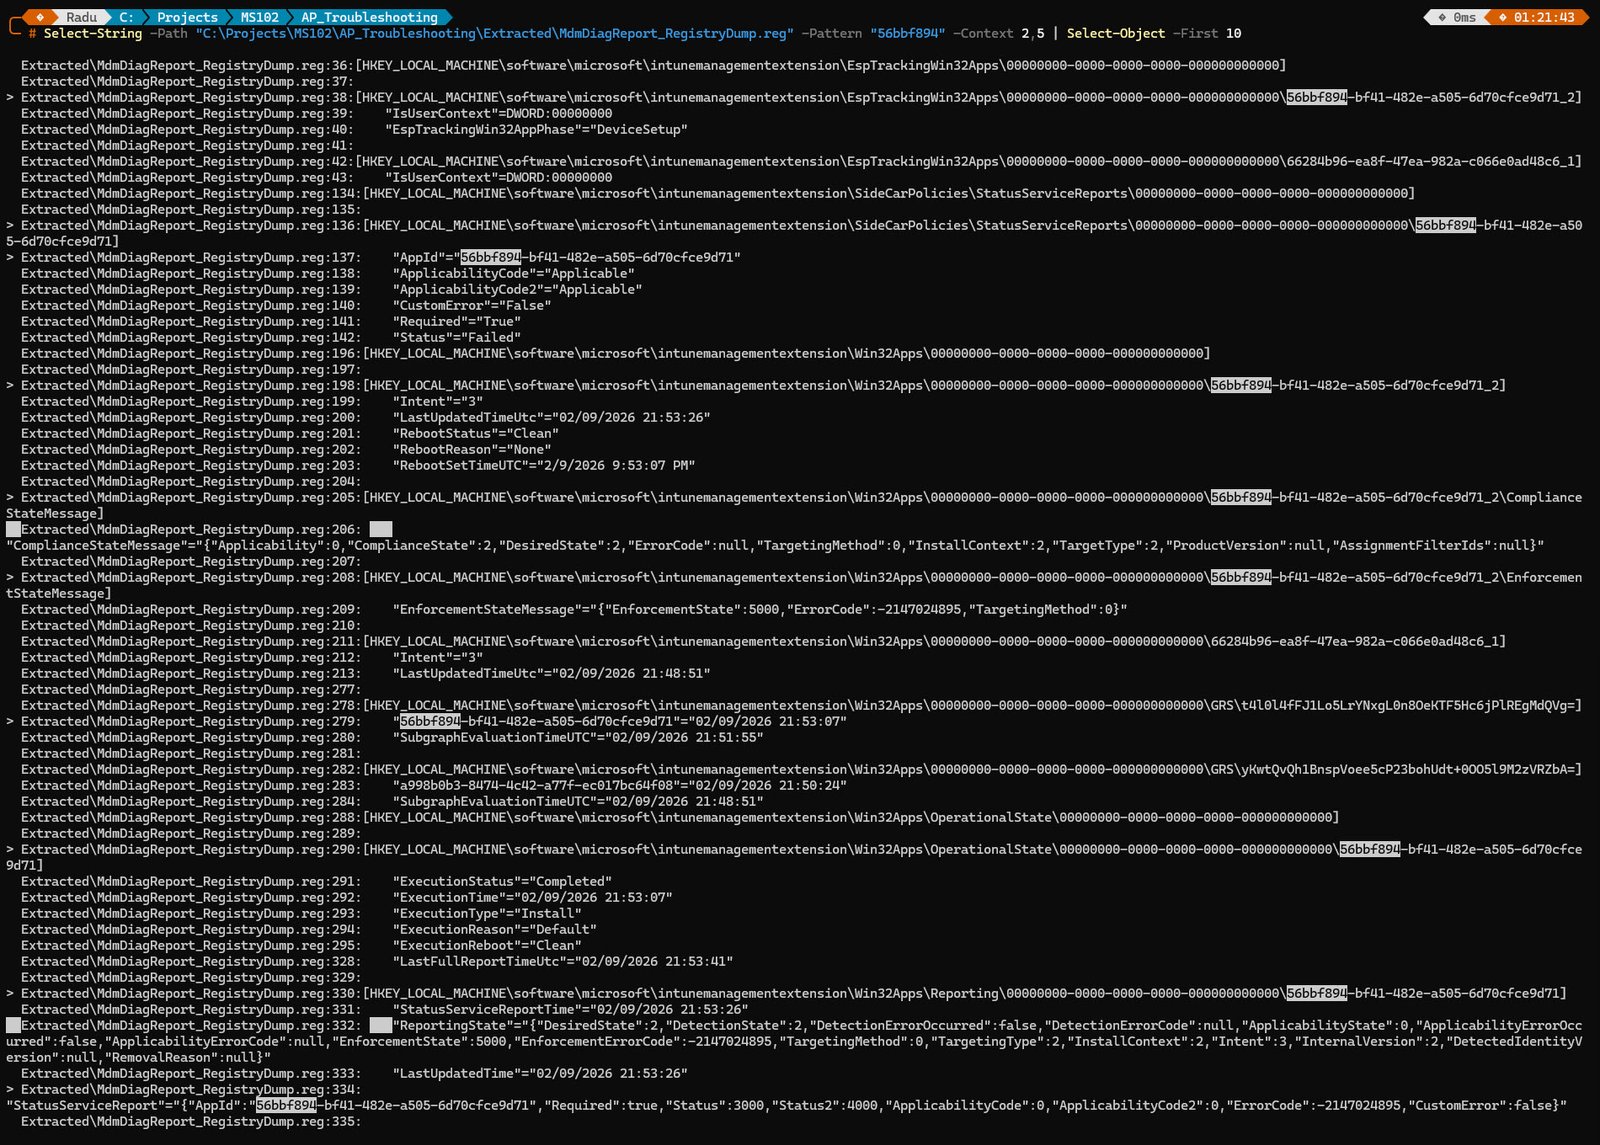Select the Radu user segment in prompt

tap(81, 17)
